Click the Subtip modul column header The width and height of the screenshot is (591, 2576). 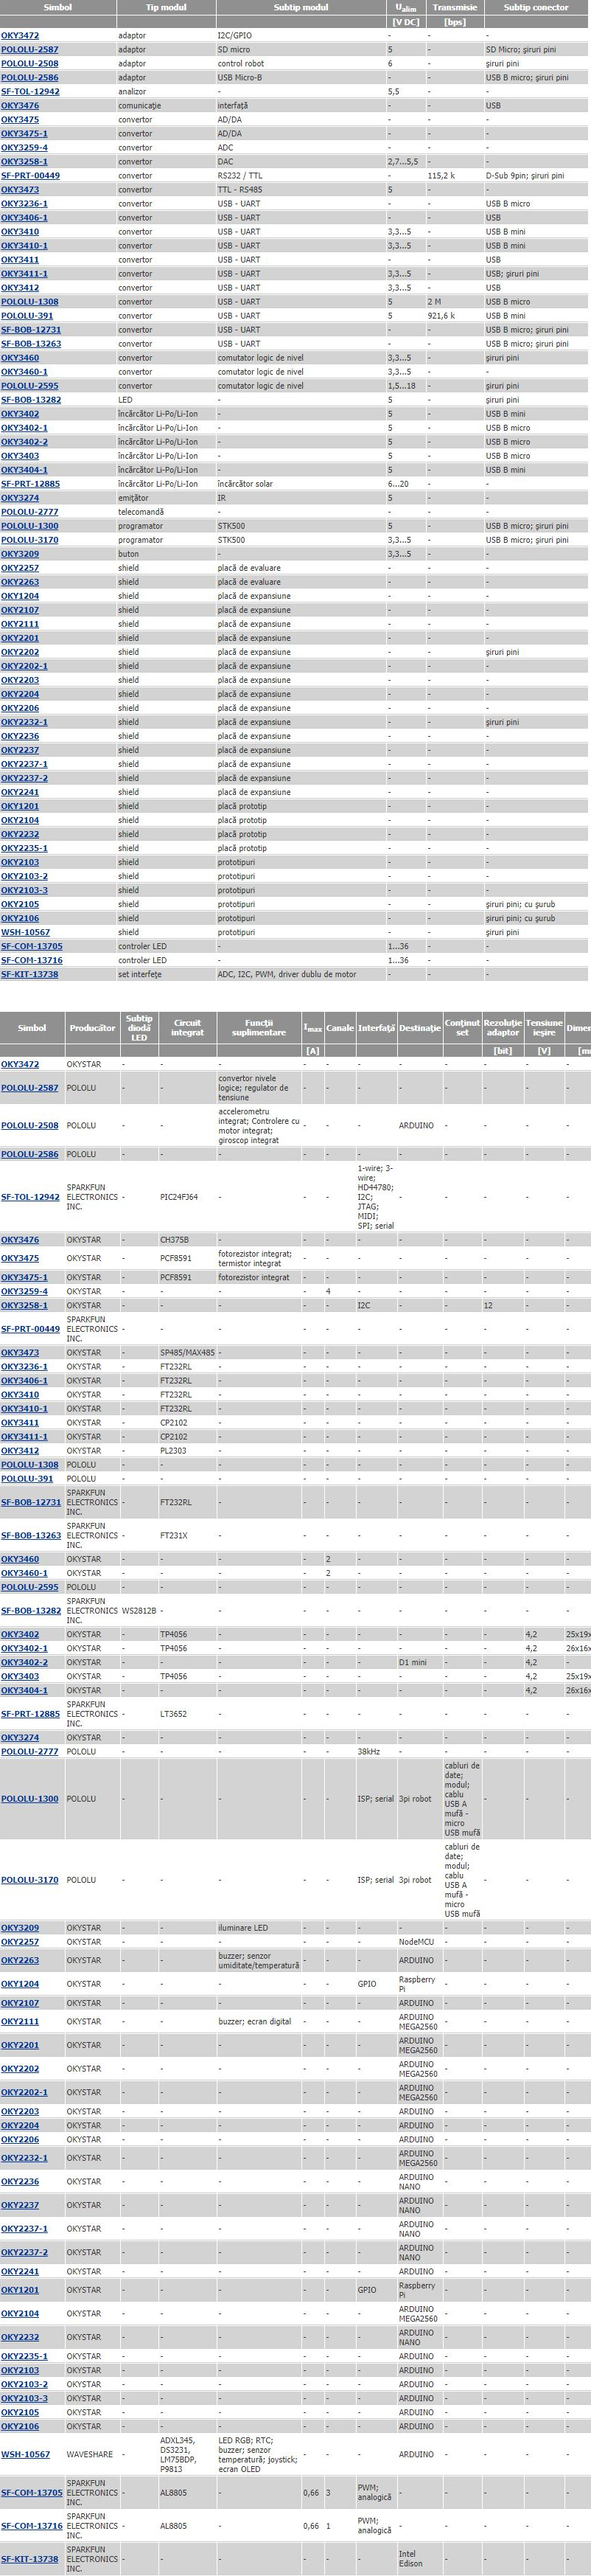pyautogui.click(x=301, y=7)
